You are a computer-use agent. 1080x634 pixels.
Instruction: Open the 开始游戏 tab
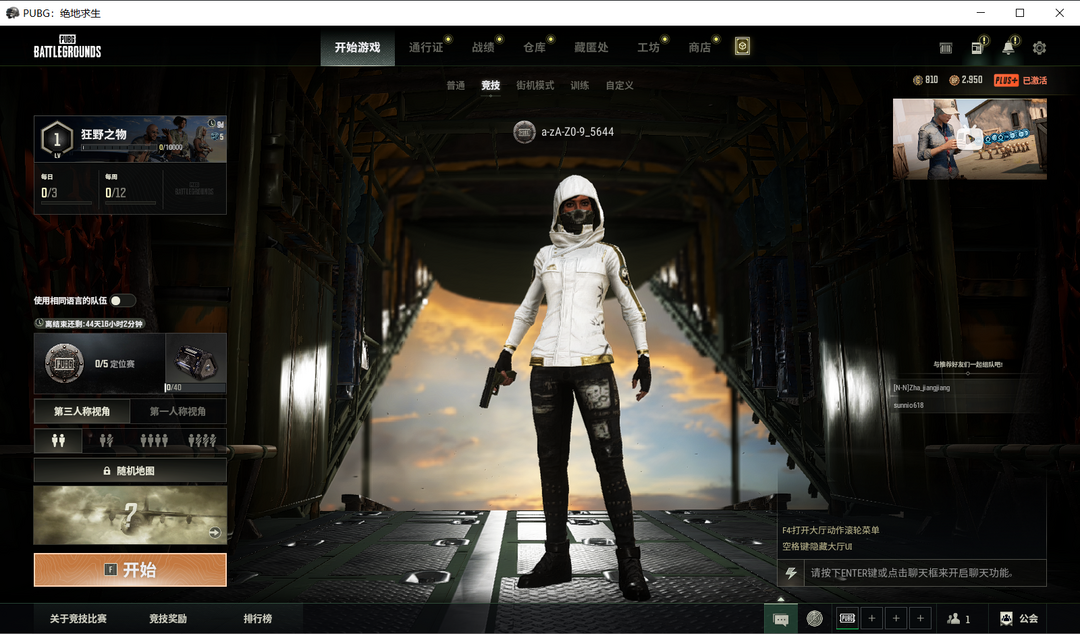(x=357, y=48)
